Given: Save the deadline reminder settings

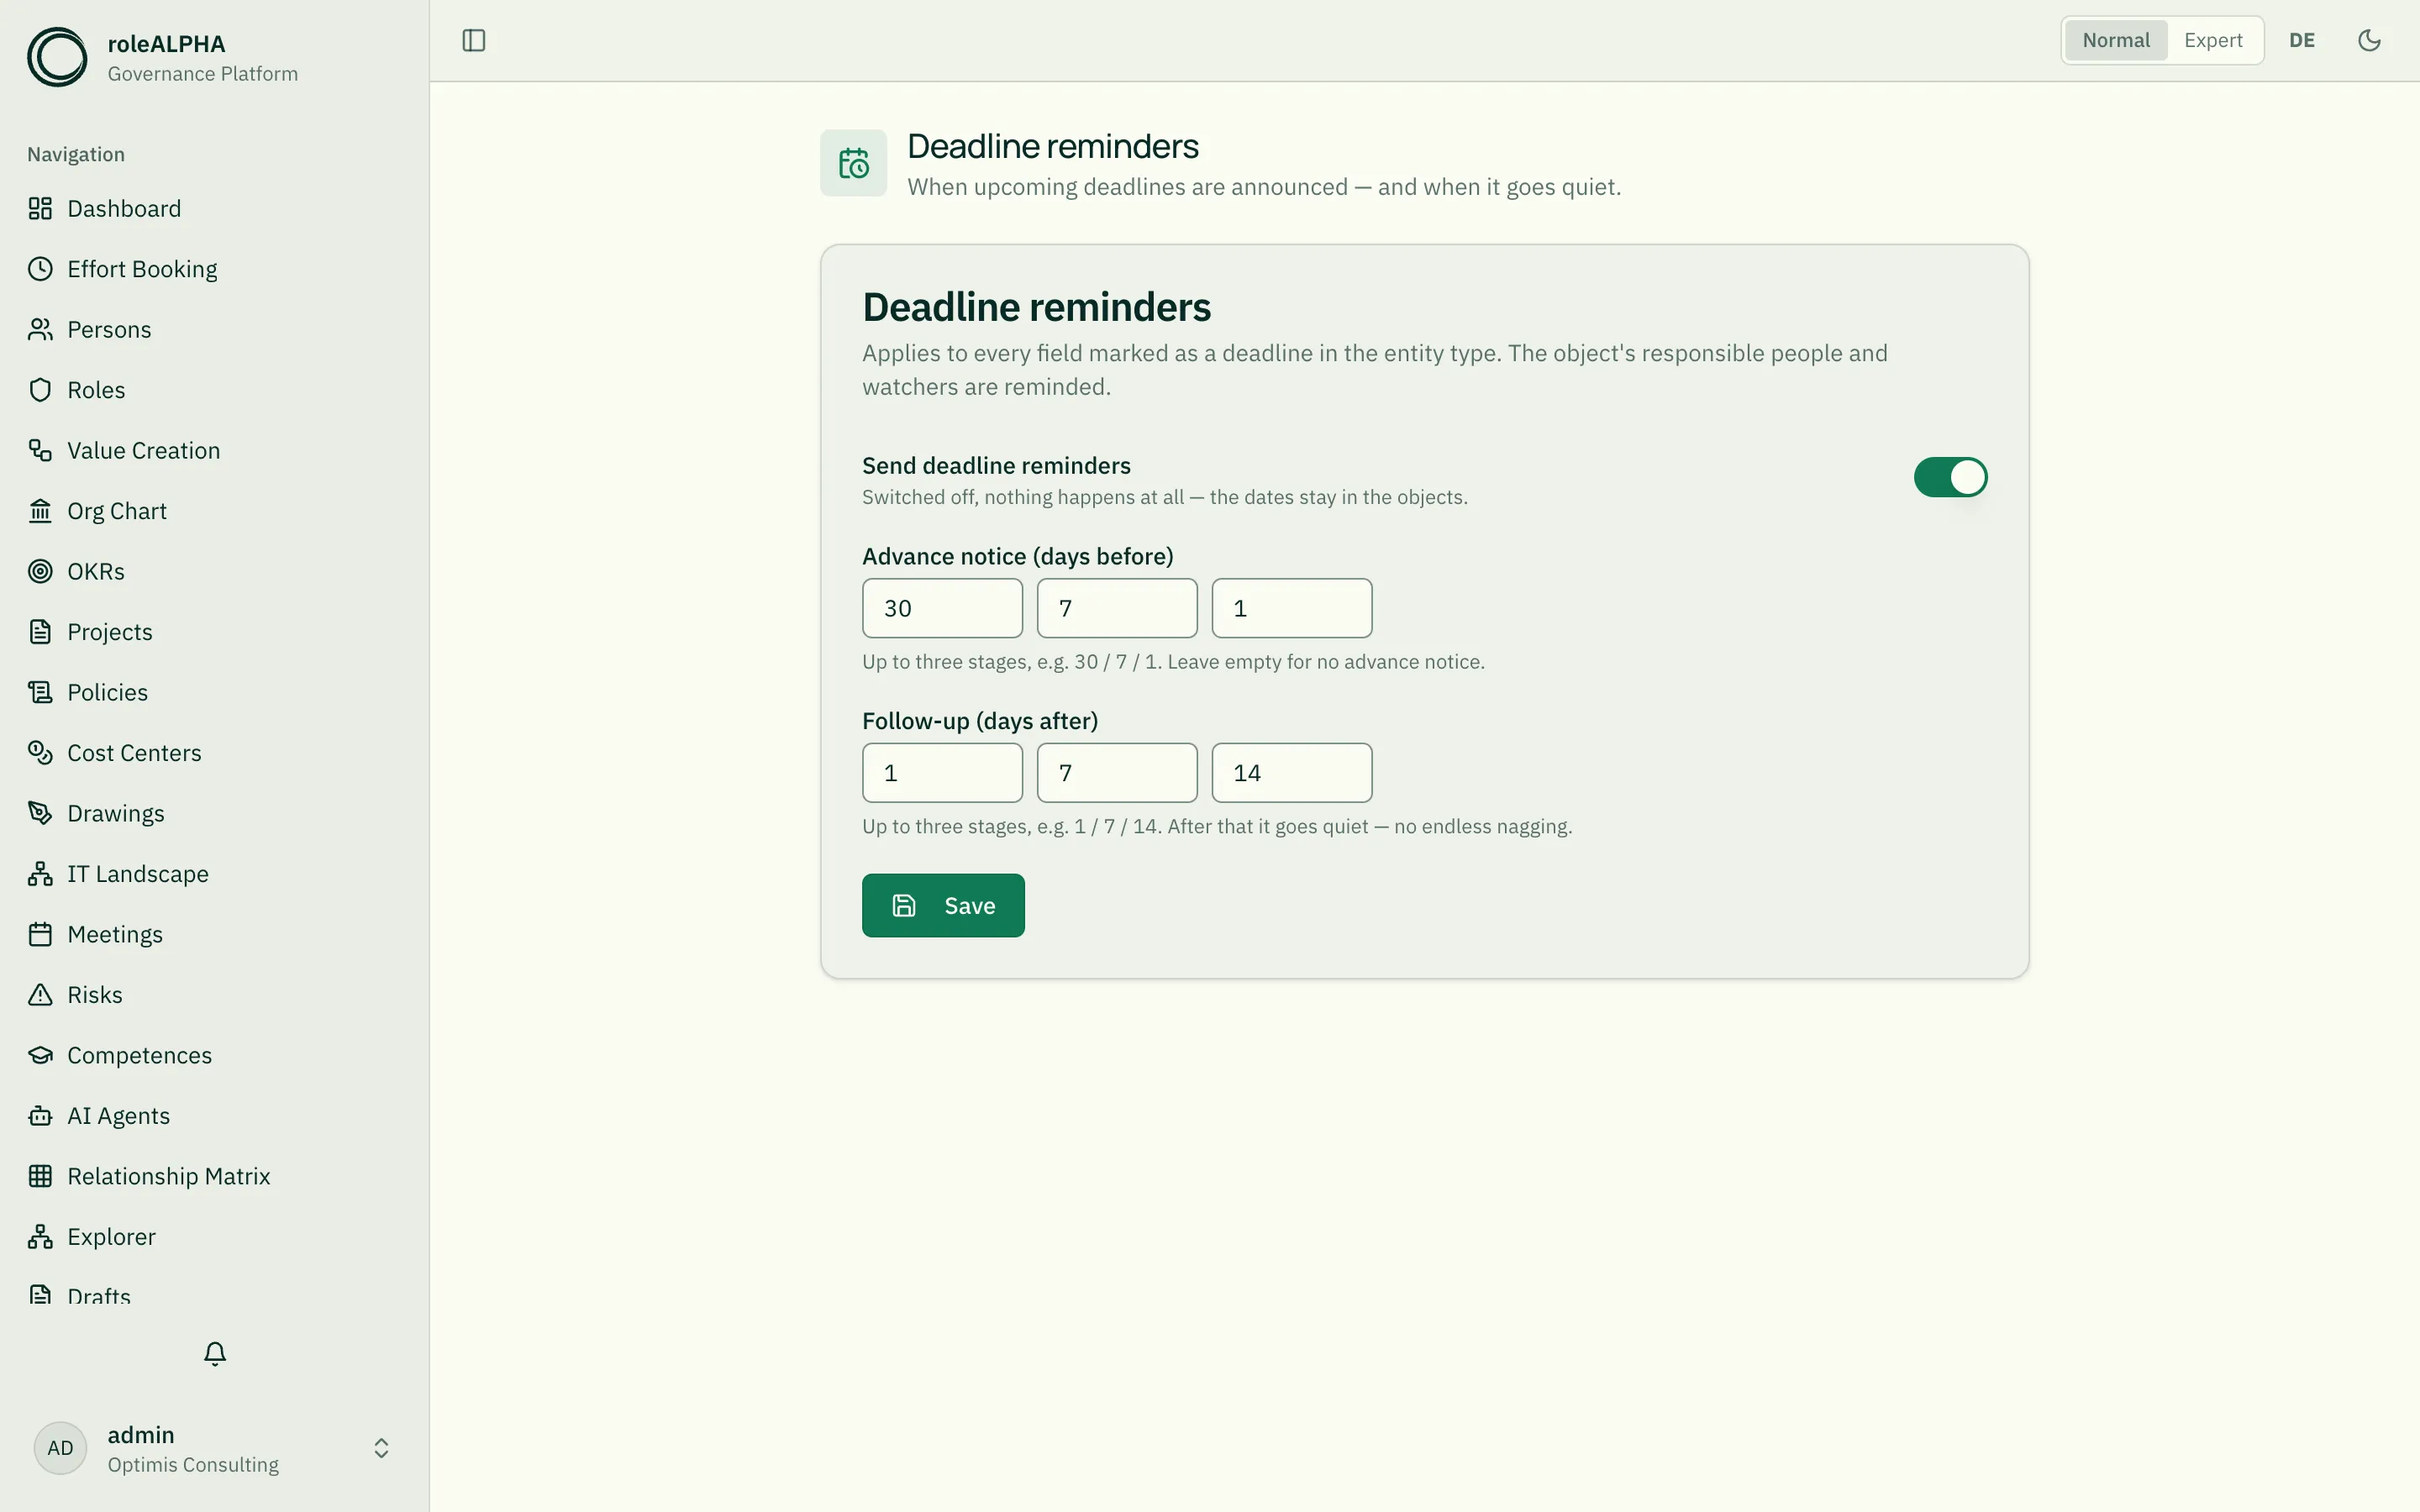Looking at the screenshot, I should tap(943, 905).
